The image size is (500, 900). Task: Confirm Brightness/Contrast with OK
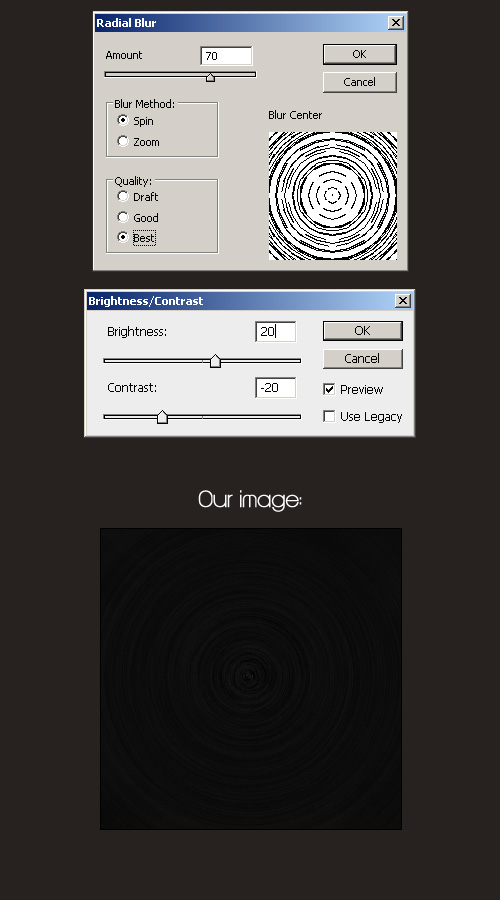click(x=363, y=331)
